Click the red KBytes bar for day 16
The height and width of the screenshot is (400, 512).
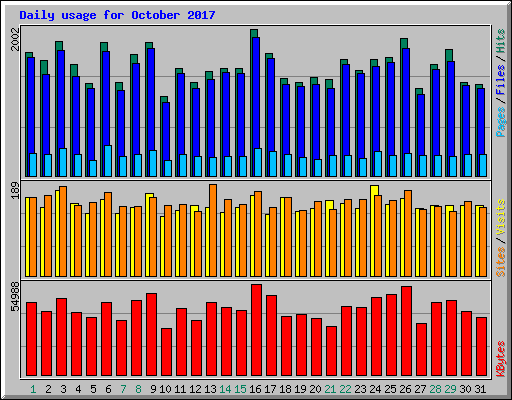(257, 330)
